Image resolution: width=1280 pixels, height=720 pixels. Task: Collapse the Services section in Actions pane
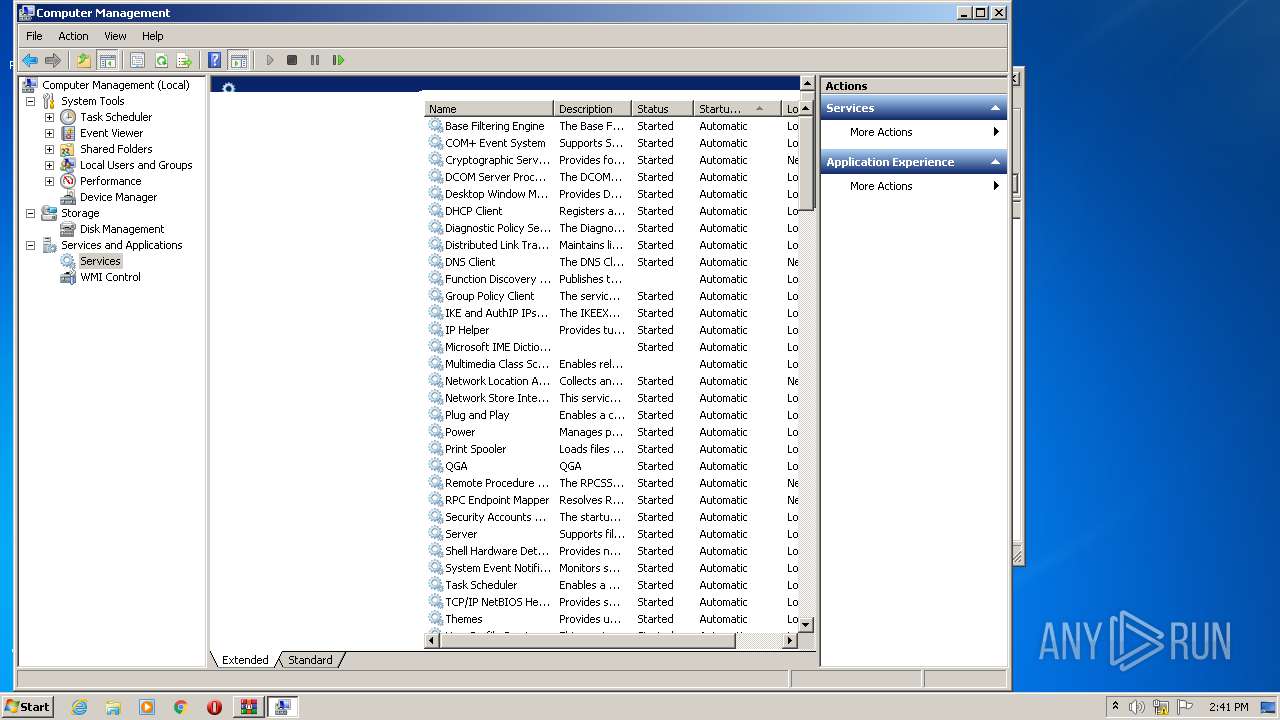(995, 108)
